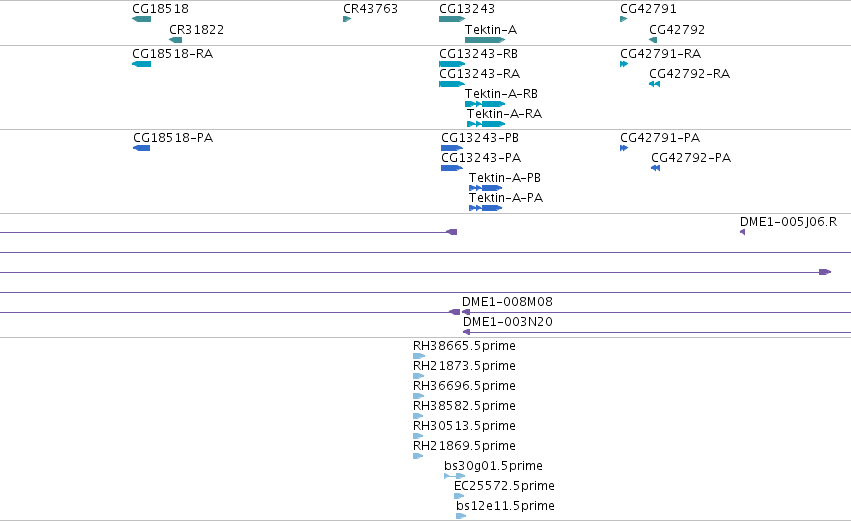Click the CG18518-PA protein glyph
The image size is (851, 521).
[142, 148]
